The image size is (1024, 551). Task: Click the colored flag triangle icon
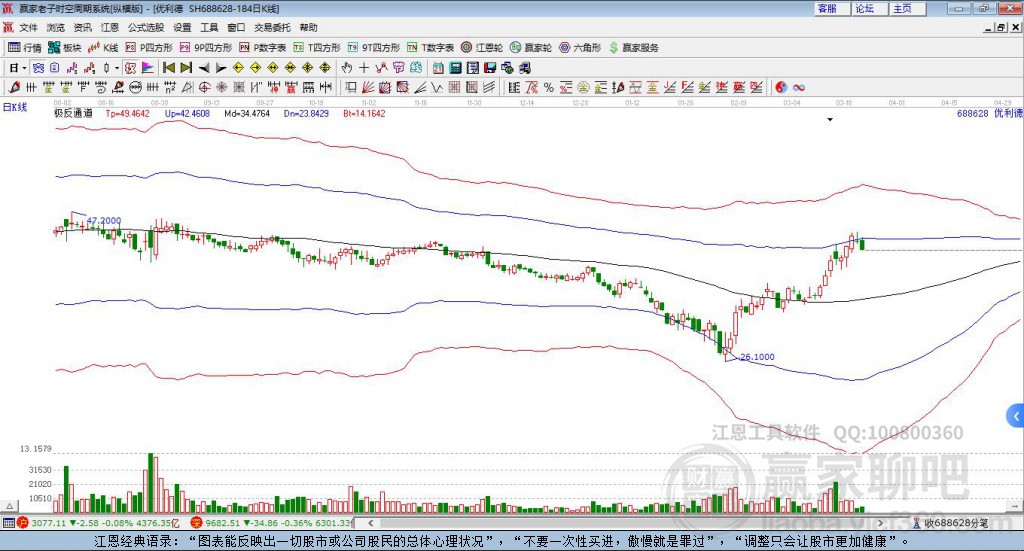[x=148, y=68]
